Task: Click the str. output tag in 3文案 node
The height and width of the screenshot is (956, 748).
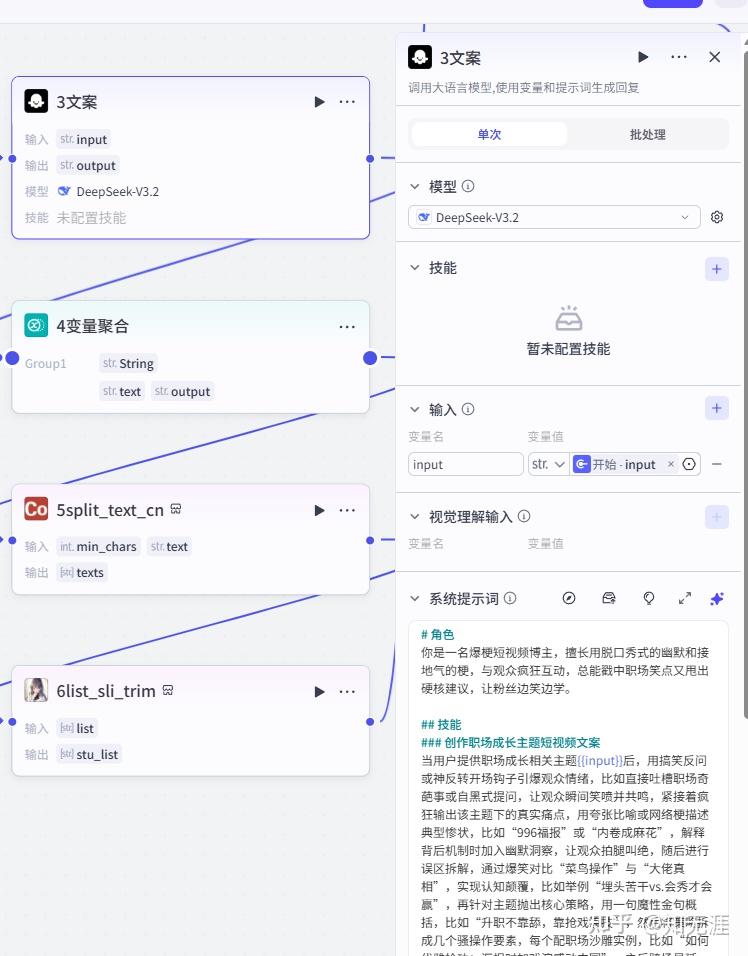Action: pyautogui.click(x=88, y=165)
